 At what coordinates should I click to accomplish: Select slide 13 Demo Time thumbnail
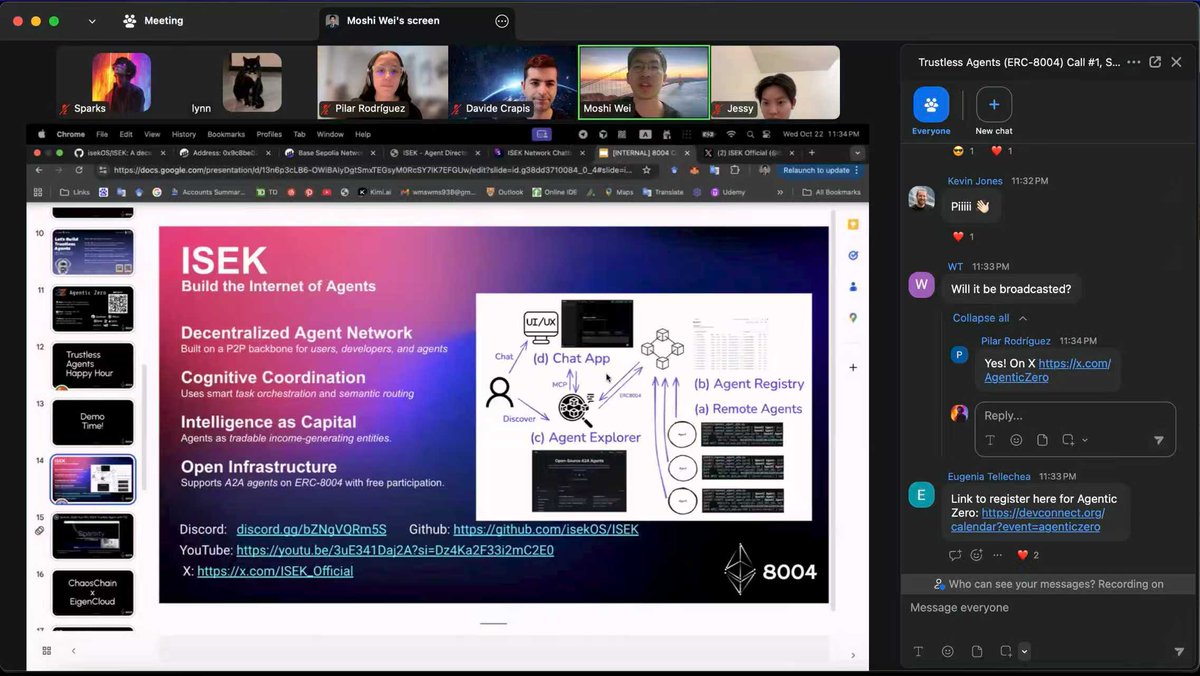(x=92, y=422)
